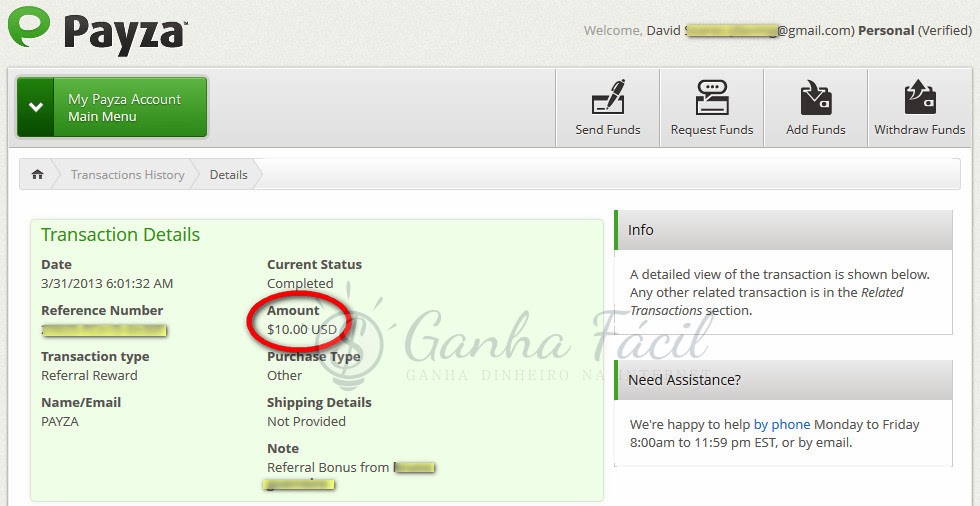Follow the 'by phone' help link
The height and width of the screenshot is (506, 980).
click(782, 425)
